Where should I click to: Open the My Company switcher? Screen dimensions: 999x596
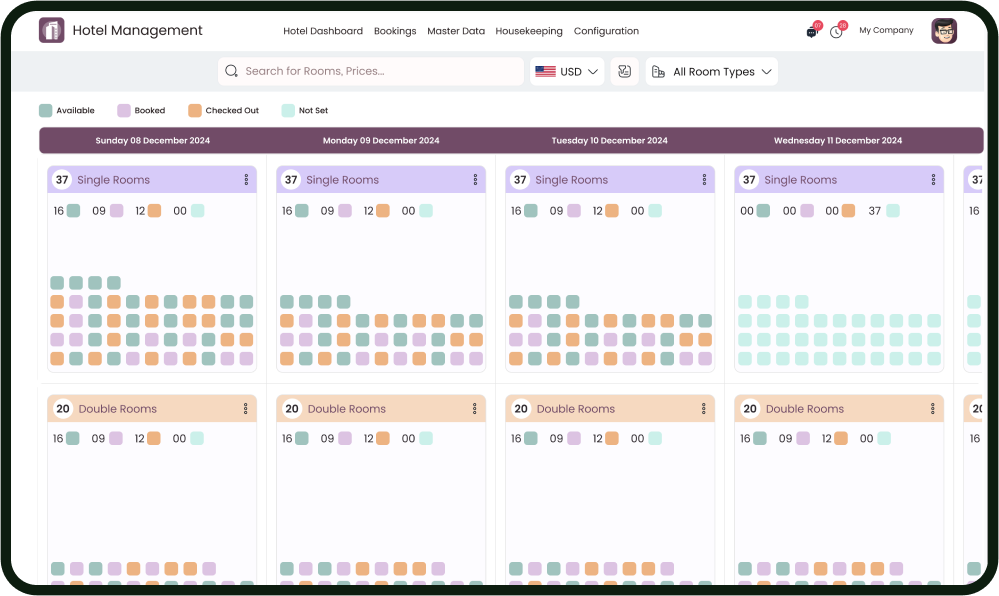click(x=886, y=31)
